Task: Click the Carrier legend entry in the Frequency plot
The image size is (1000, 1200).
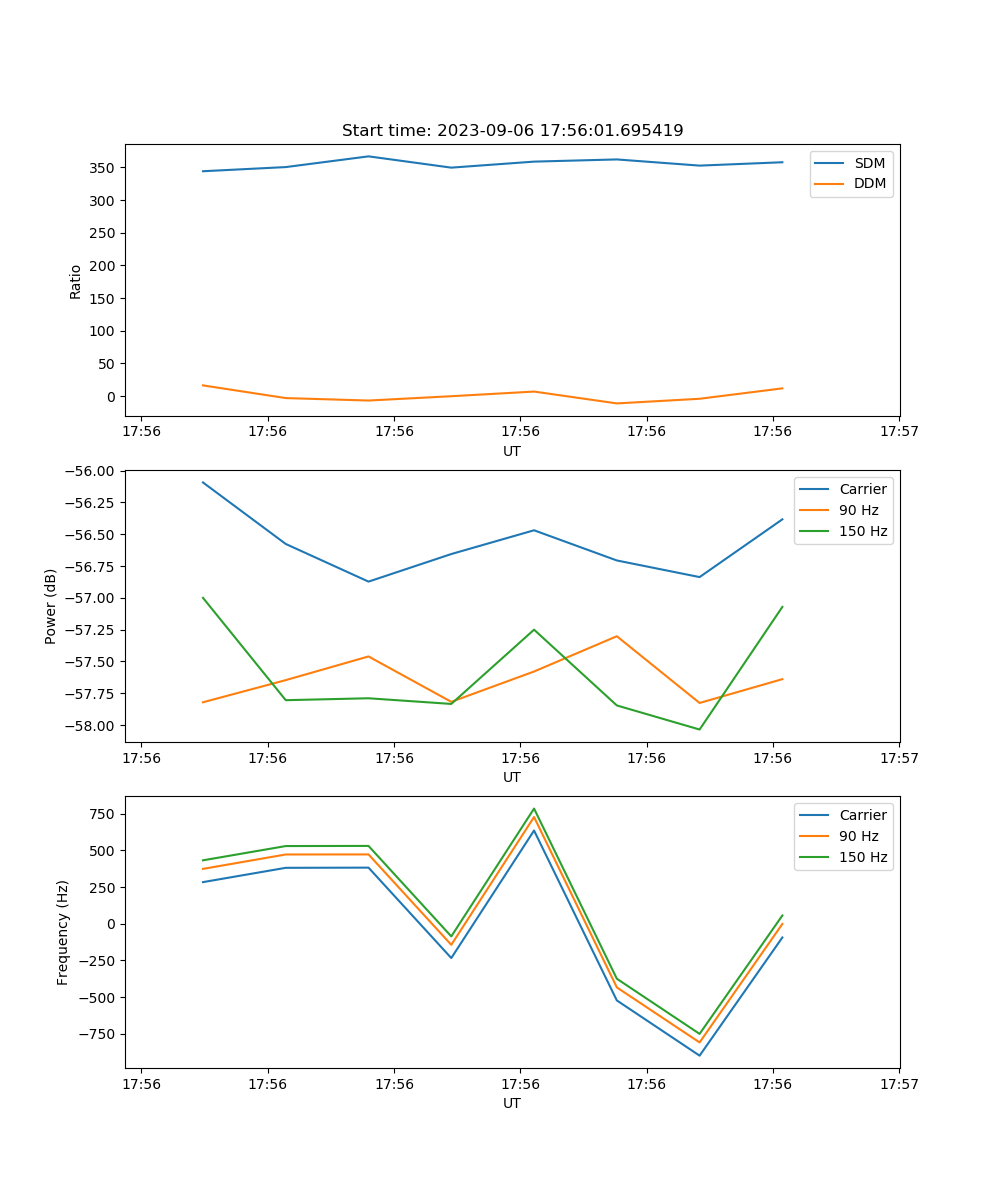Action: pos(862,815)
